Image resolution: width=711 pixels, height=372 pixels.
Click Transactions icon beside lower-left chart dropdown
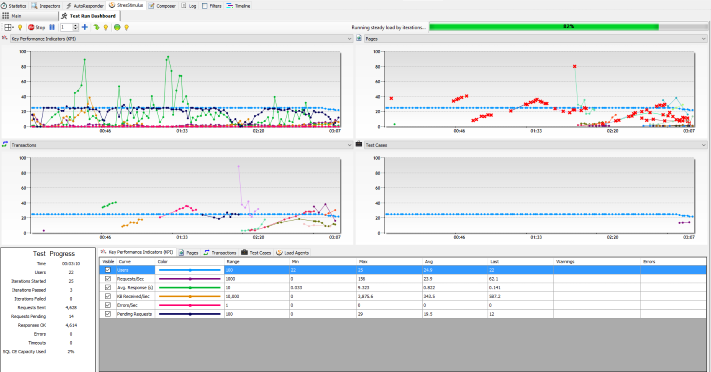(x=5, y=144)
